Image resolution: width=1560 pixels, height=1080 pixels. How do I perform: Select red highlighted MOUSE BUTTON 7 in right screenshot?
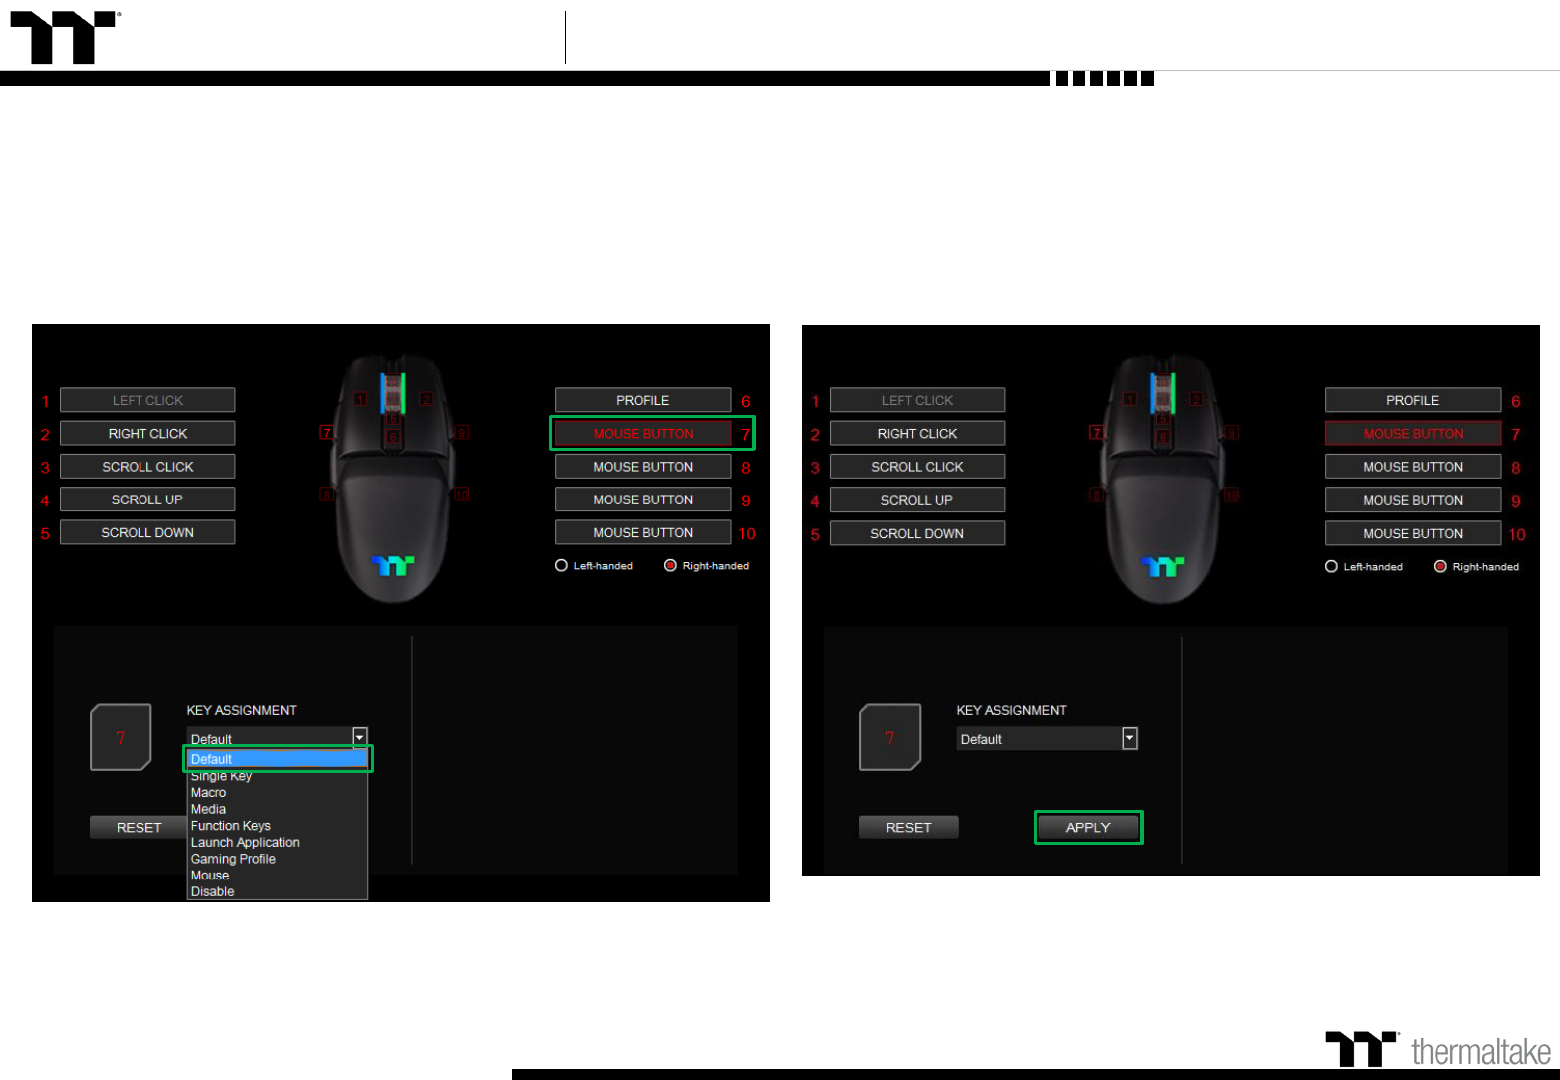pos(1413,434)
